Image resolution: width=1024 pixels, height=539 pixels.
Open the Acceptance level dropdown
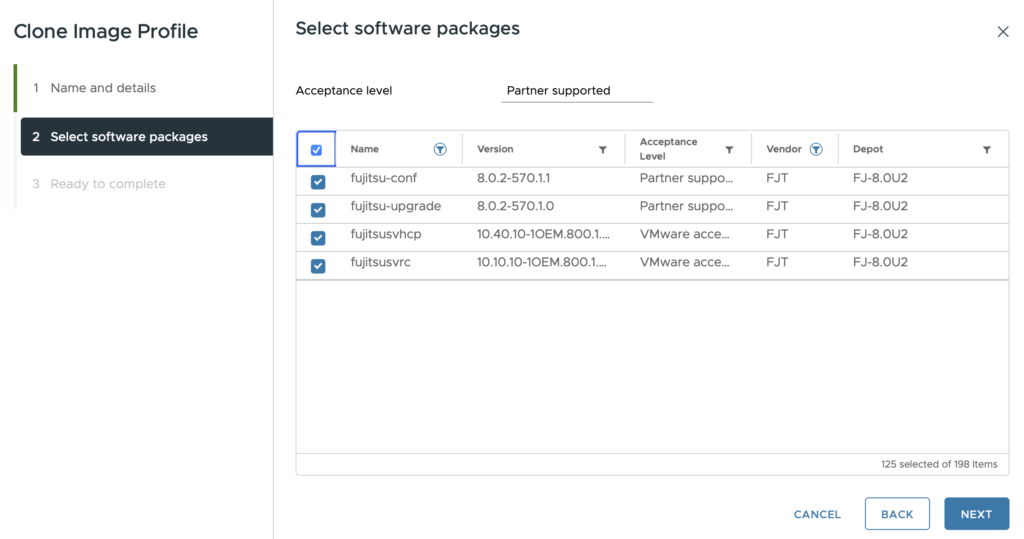pyautogui.click(x=577, y=91)
